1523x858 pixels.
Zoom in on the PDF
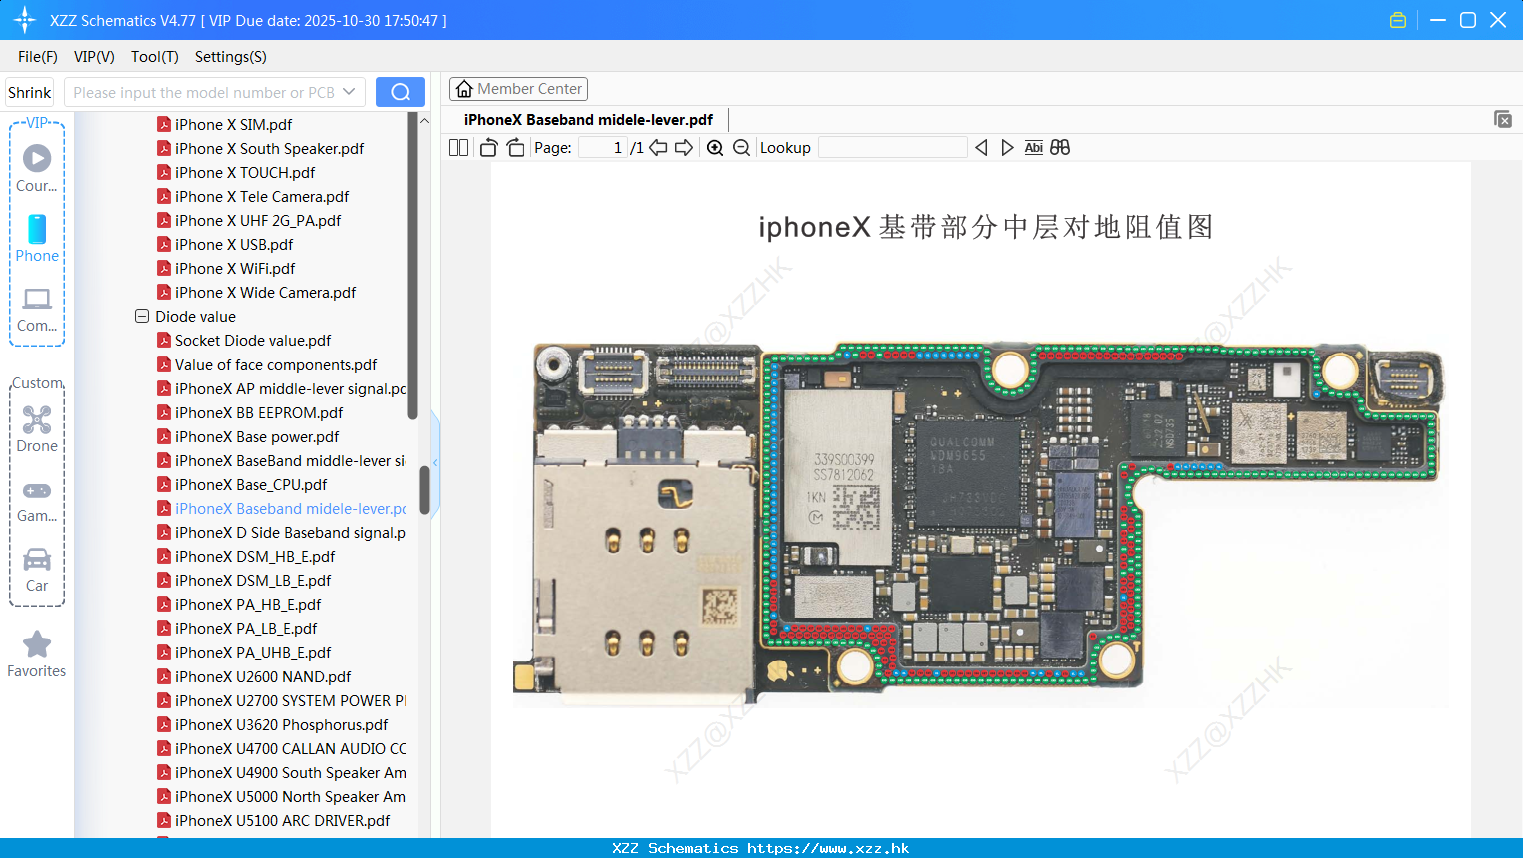(x=715, y=147)
